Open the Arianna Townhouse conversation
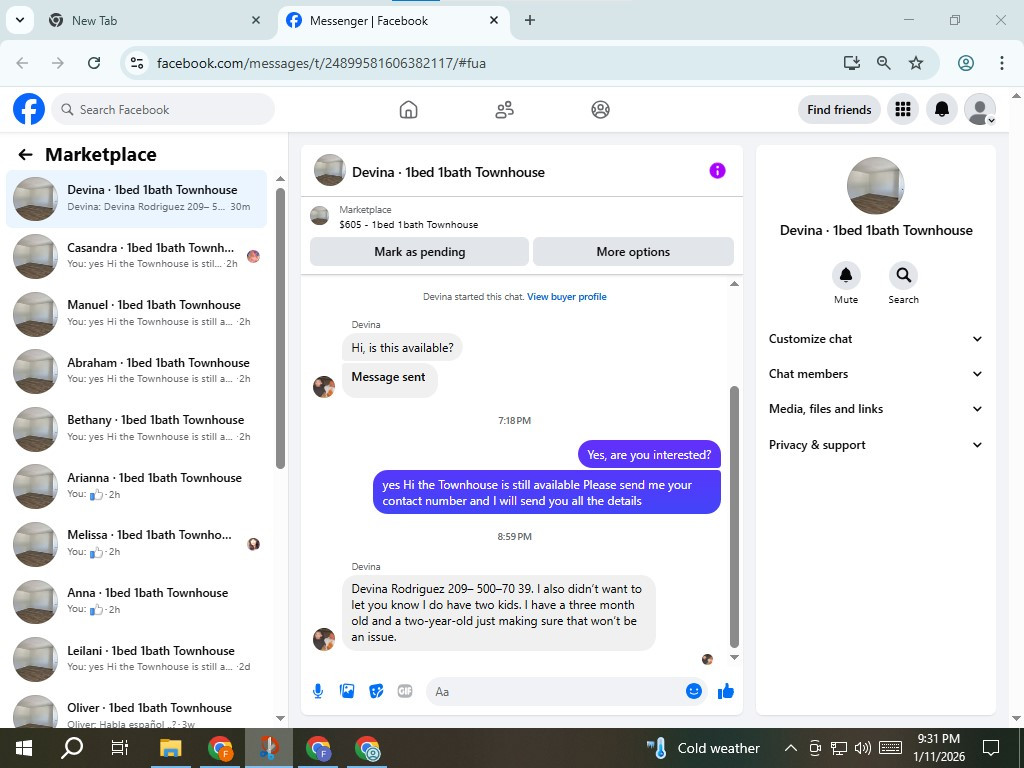This screenshot has width=1024, height=768. click(136, 486)
